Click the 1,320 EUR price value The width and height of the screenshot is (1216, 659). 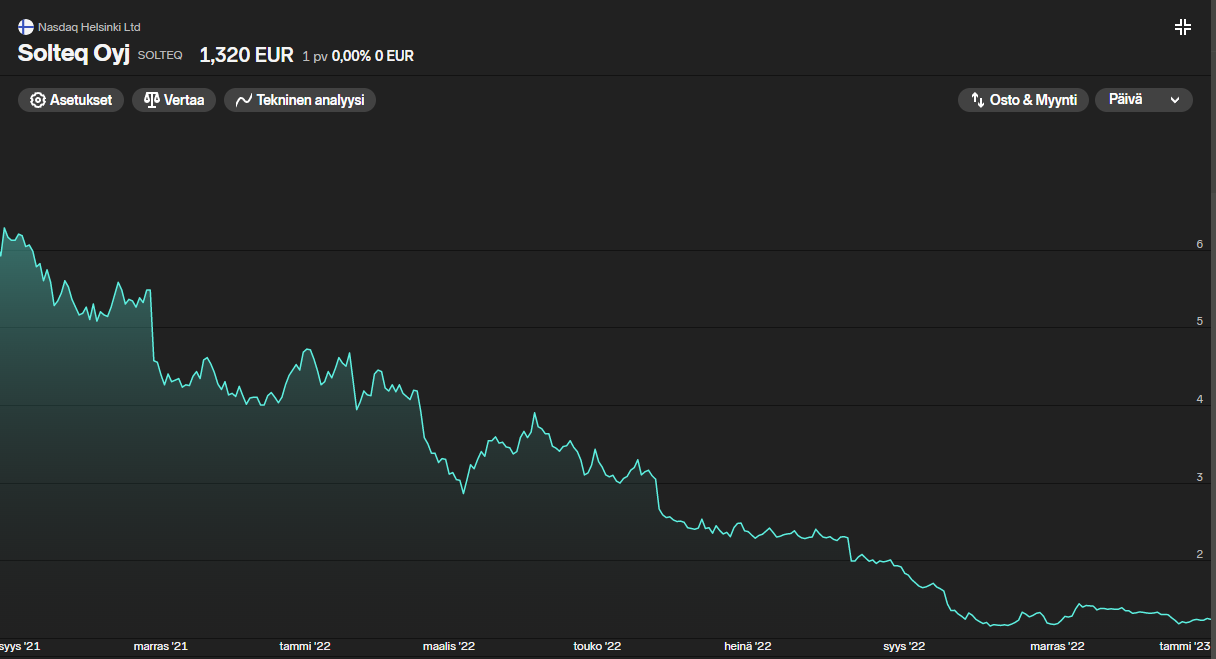coord(246,55)
